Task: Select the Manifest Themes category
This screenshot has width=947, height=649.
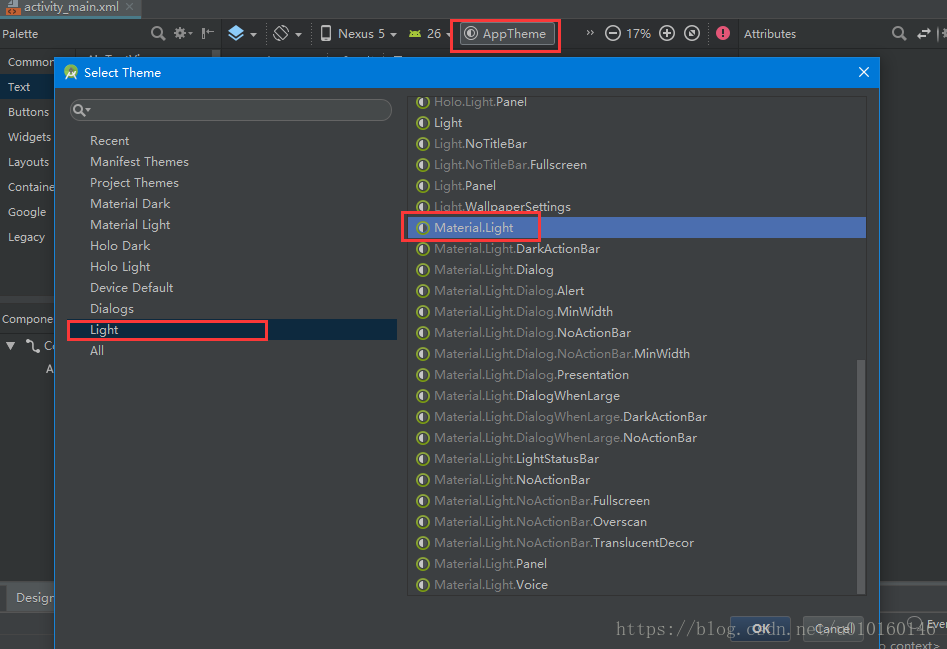Action: pyautogui.click(x=139, y=162)
